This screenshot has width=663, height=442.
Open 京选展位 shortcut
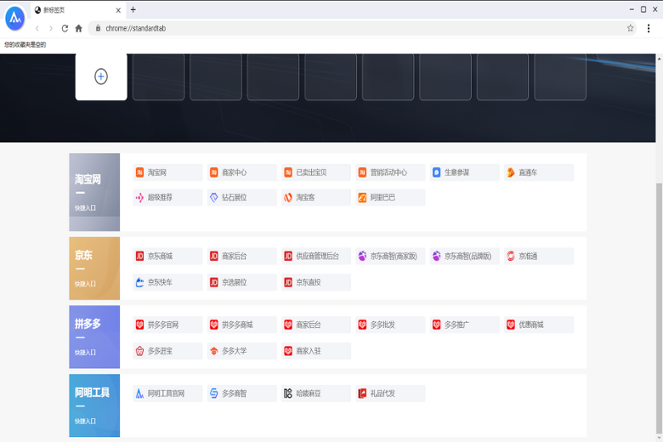coord(242,282)
